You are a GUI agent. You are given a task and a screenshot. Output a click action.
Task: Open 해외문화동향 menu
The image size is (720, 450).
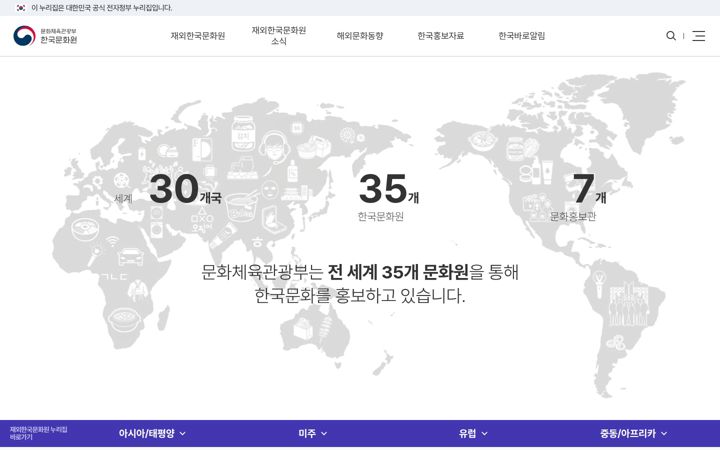tap(360, 36)
